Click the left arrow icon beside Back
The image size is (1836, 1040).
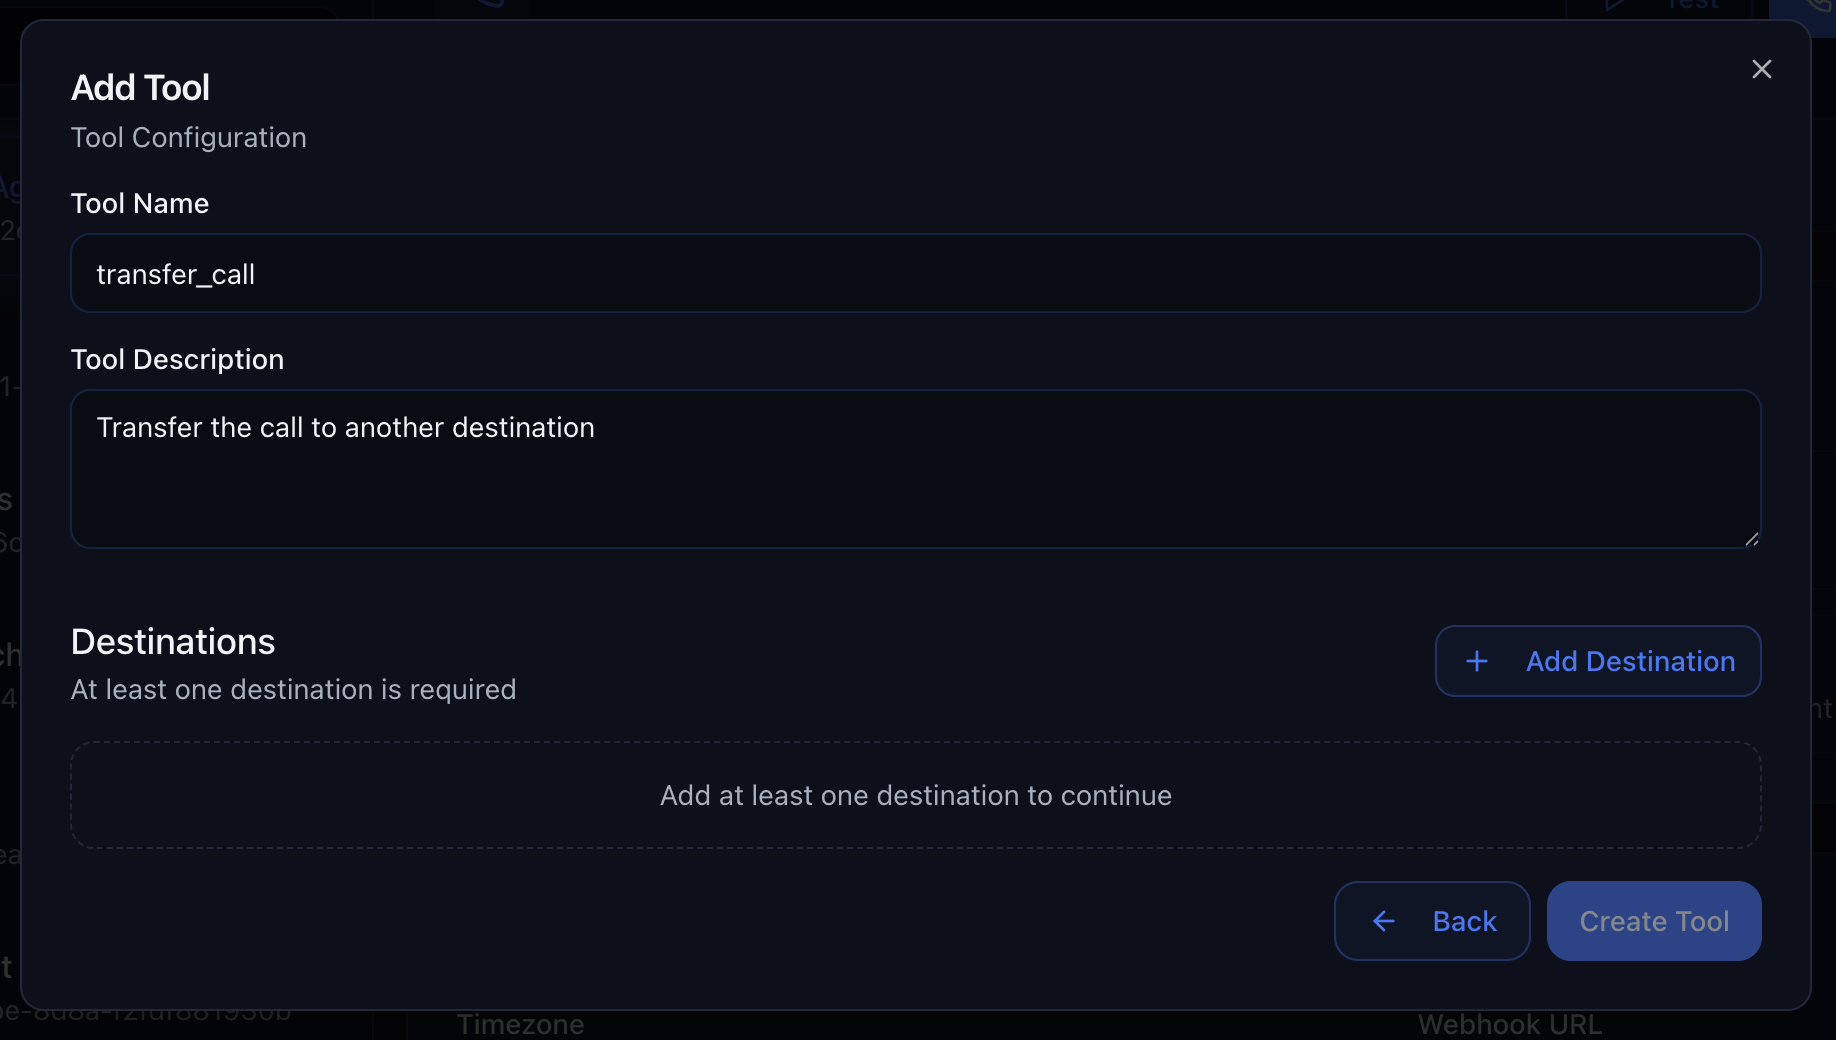click(x=1383, y=921)
